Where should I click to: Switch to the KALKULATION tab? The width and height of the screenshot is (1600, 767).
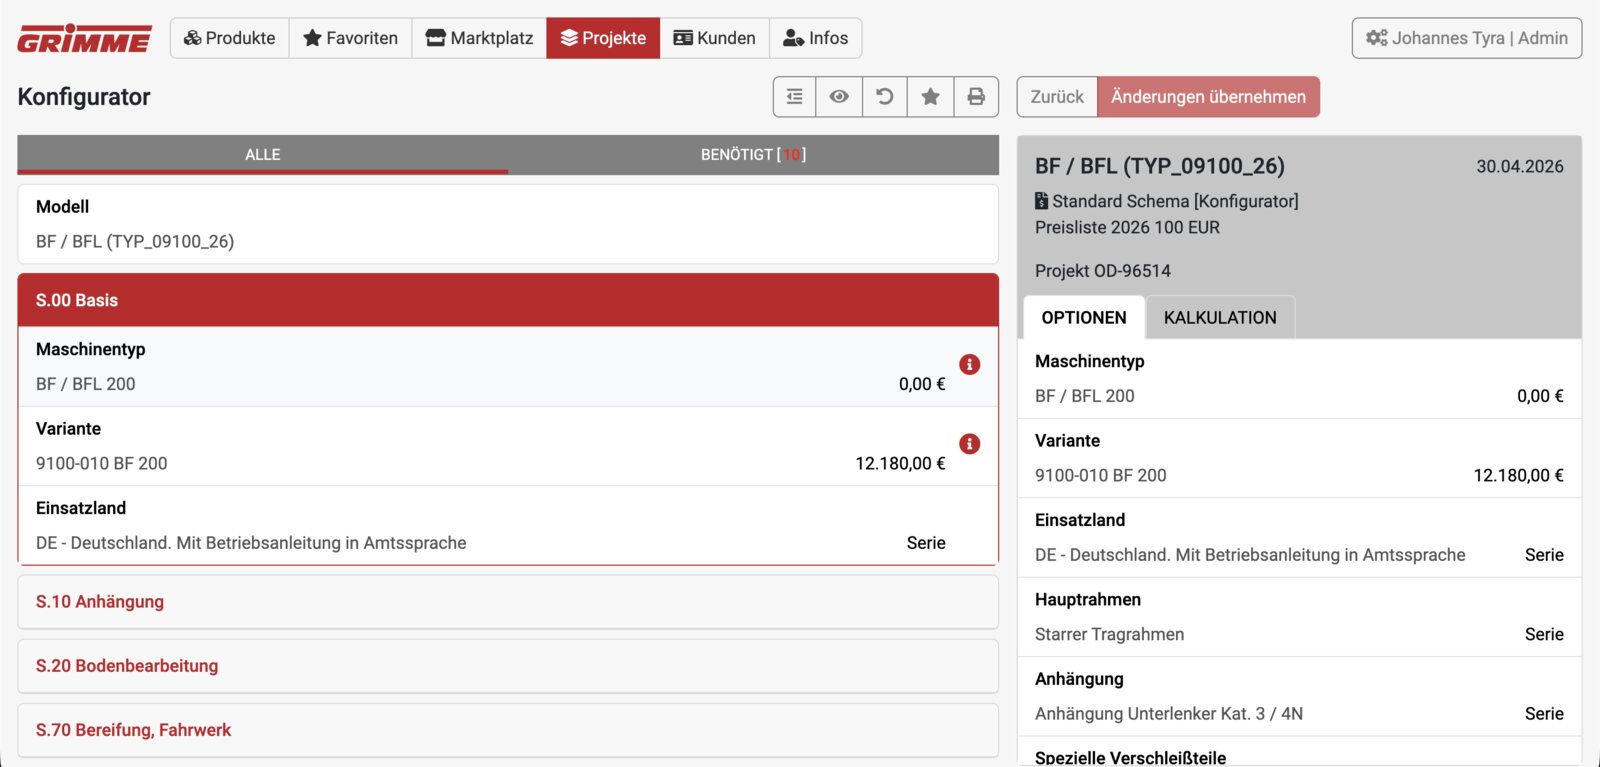click(x=1220, y=318)
